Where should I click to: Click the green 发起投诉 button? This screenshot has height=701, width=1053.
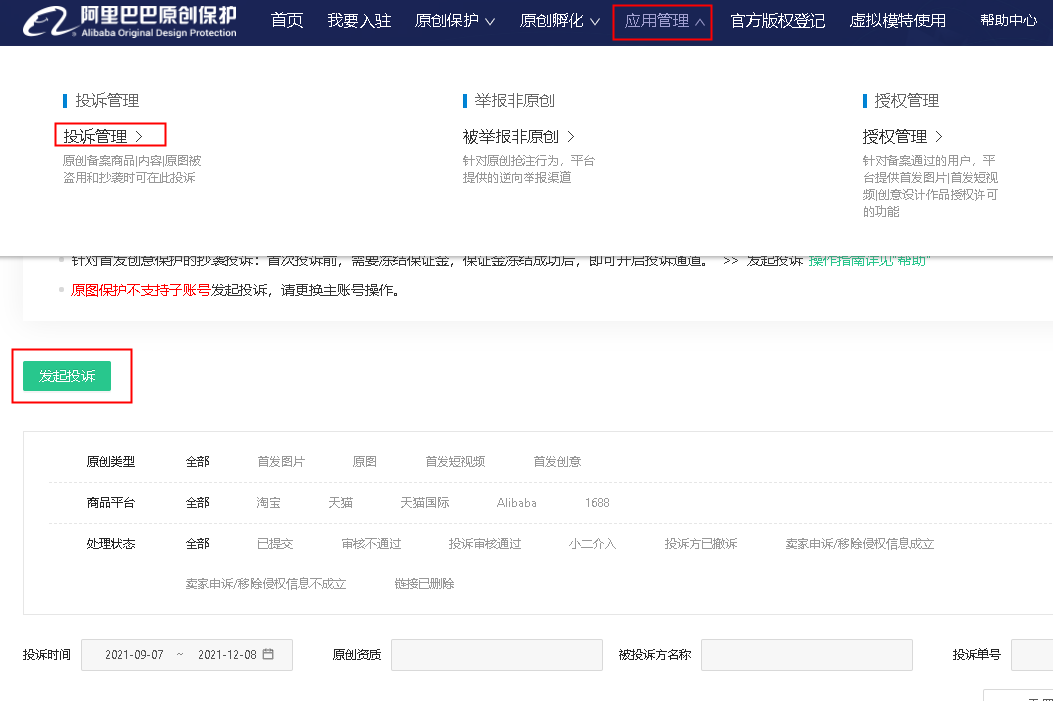coord(67,376)
